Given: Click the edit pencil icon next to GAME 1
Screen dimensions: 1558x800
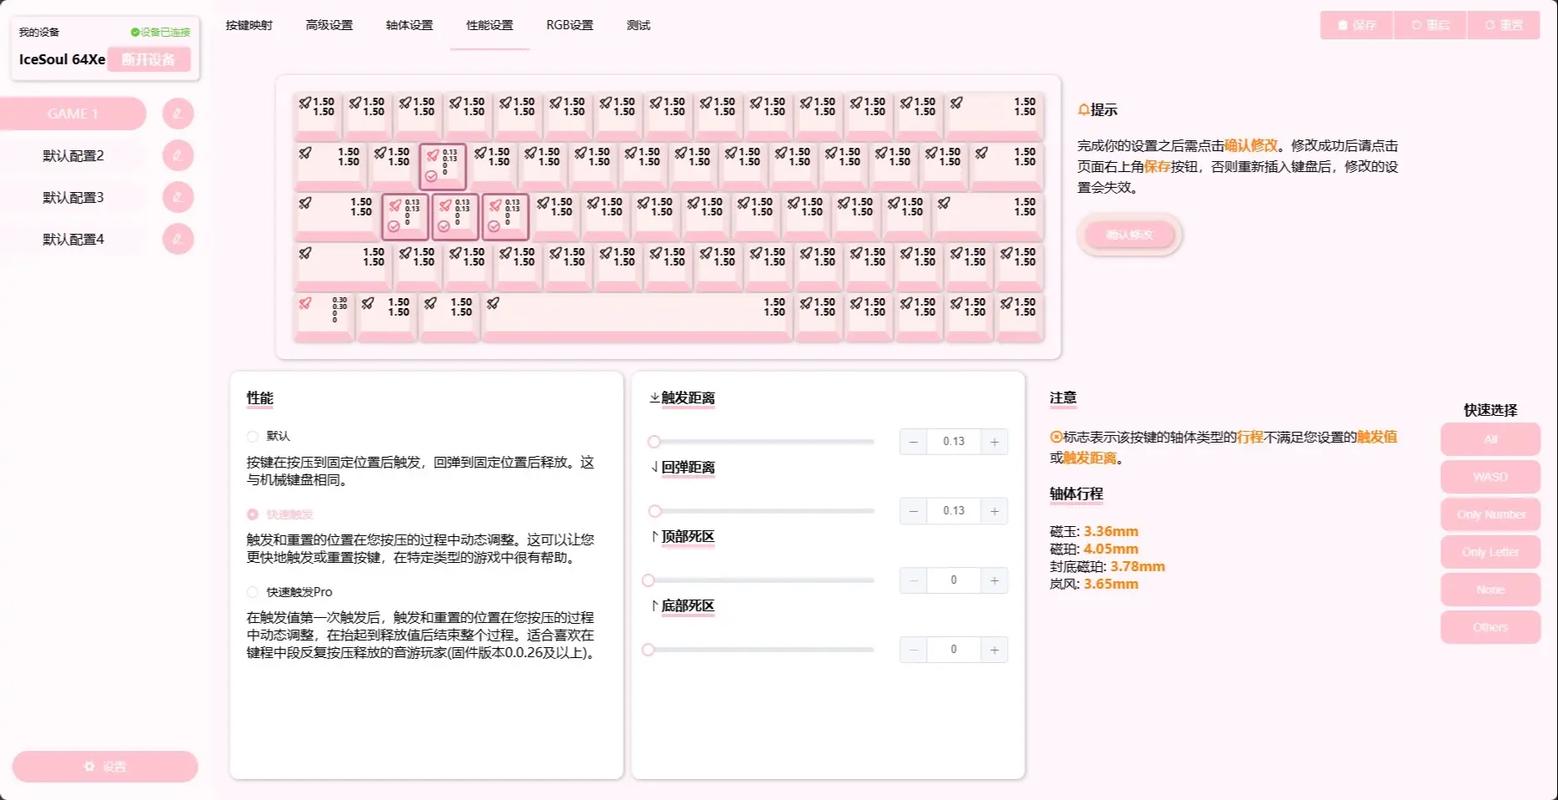Looking at the screenshot, I should pyautogui.click(x=177, y=113).
